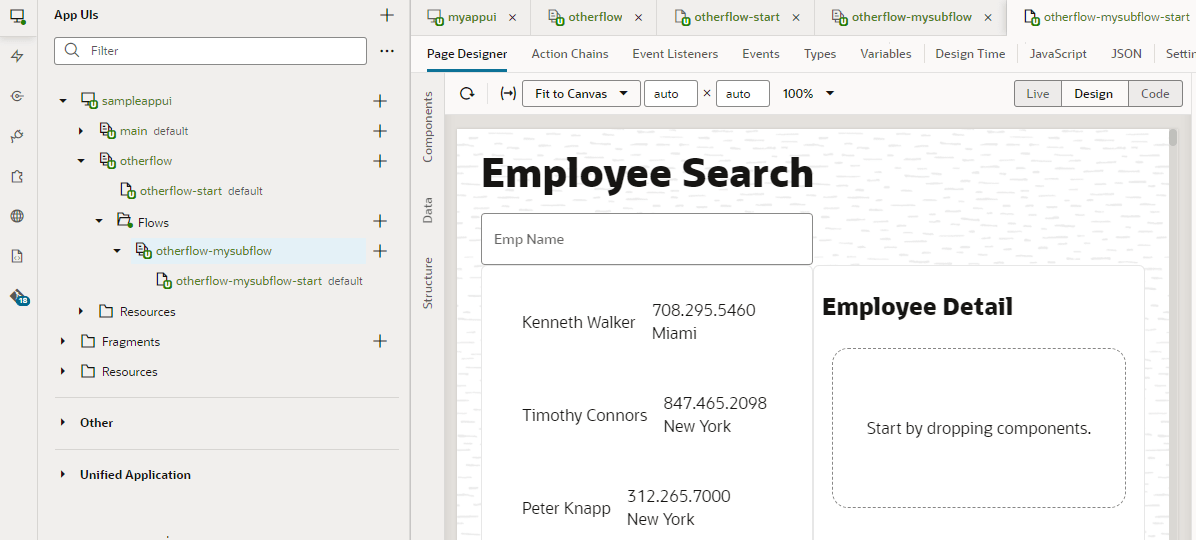Click the reload page canvas icon

coord(467,94)
